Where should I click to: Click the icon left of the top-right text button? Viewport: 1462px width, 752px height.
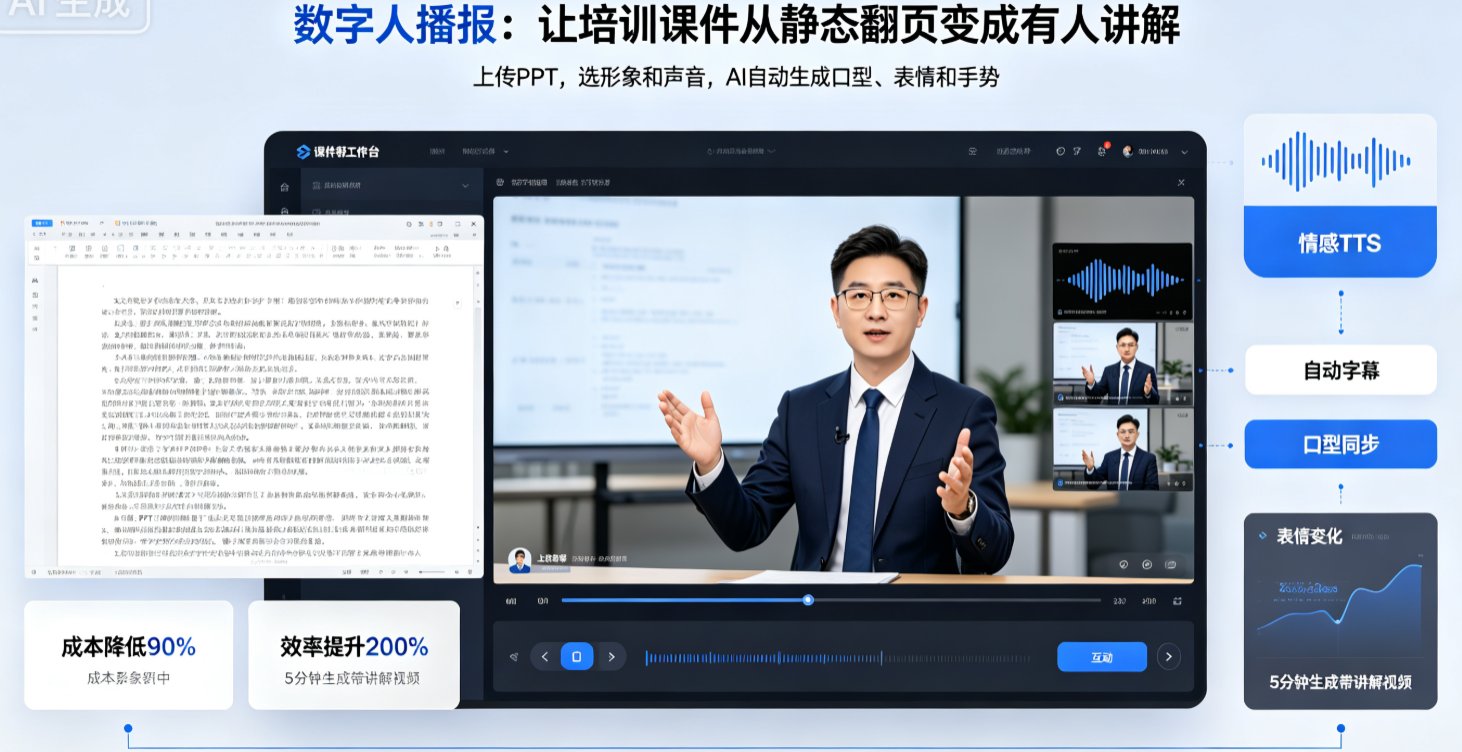point(973,152)
